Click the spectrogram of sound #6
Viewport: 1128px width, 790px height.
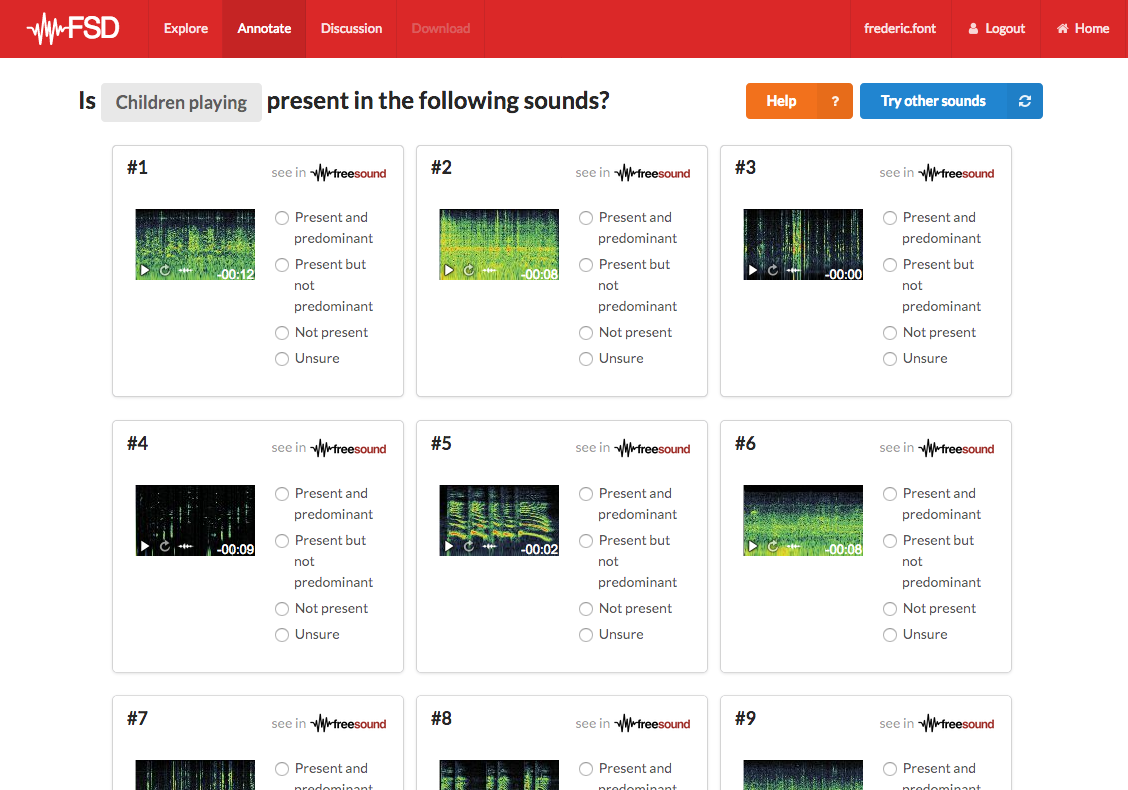[x=803, y=520]
